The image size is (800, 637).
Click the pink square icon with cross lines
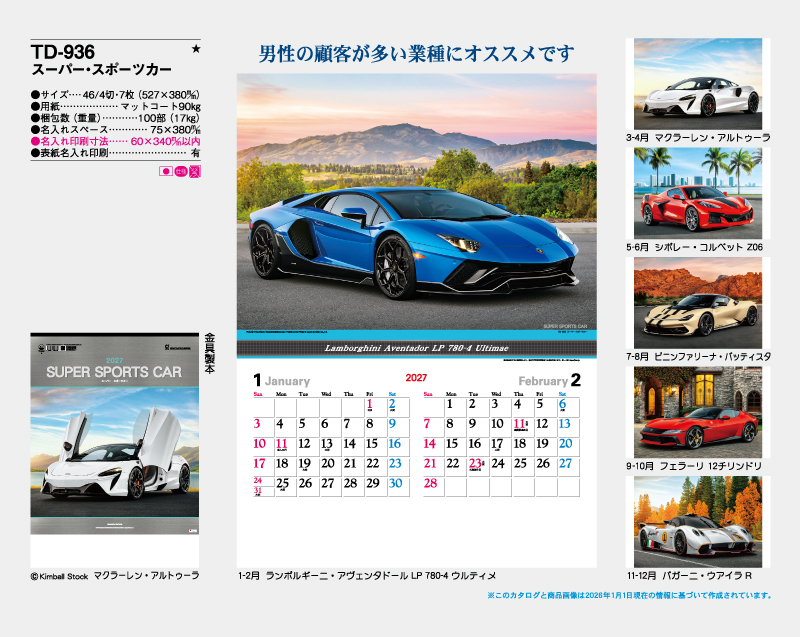tap(195, 171)
